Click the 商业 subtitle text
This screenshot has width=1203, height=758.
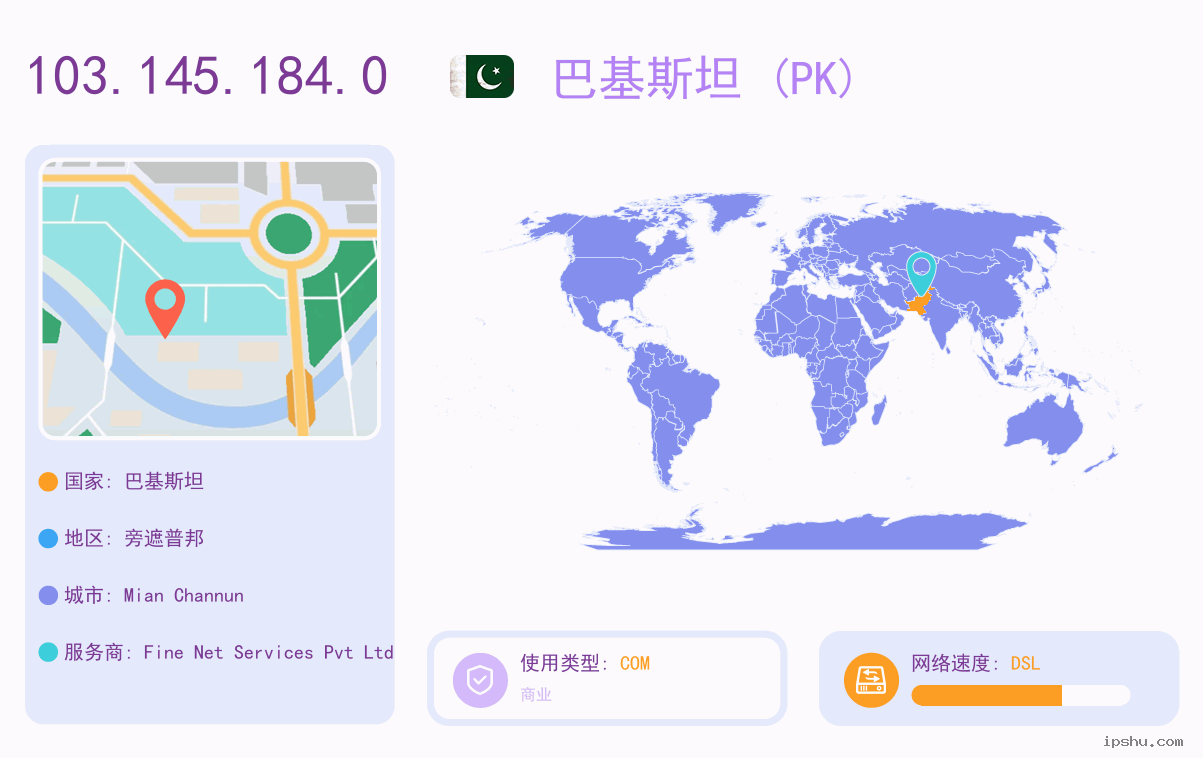point(536,695)
